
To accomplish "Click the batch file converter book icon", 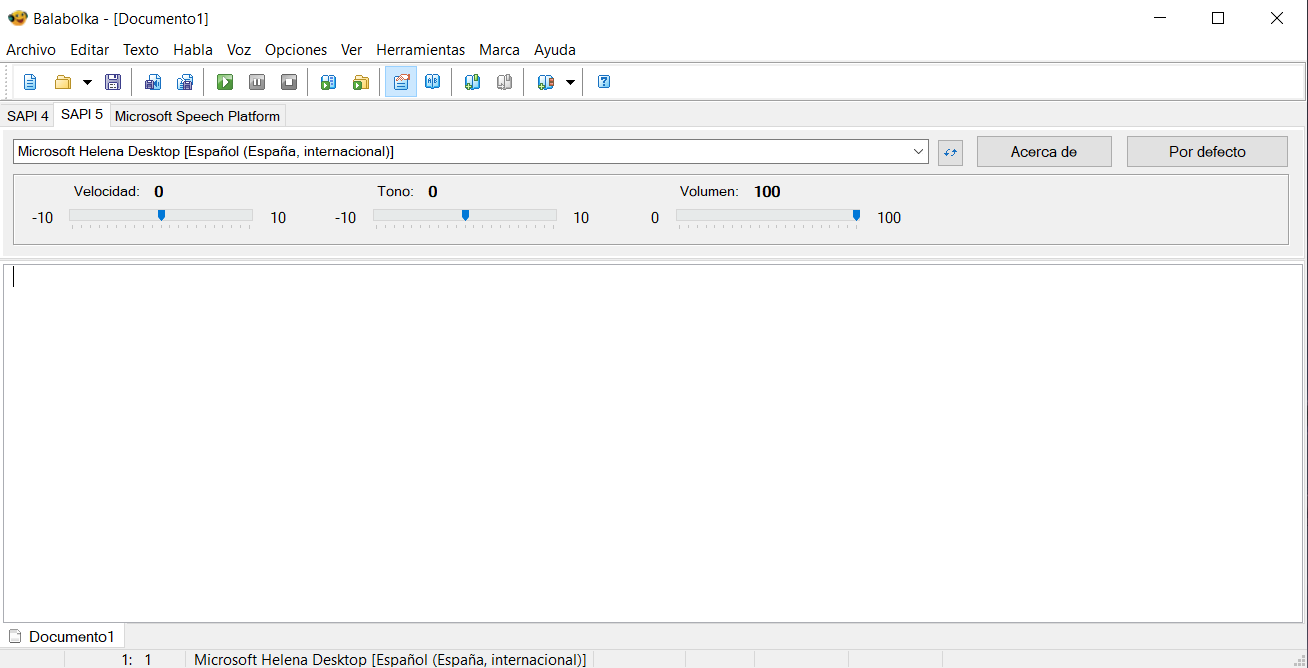I will [545, 82].
